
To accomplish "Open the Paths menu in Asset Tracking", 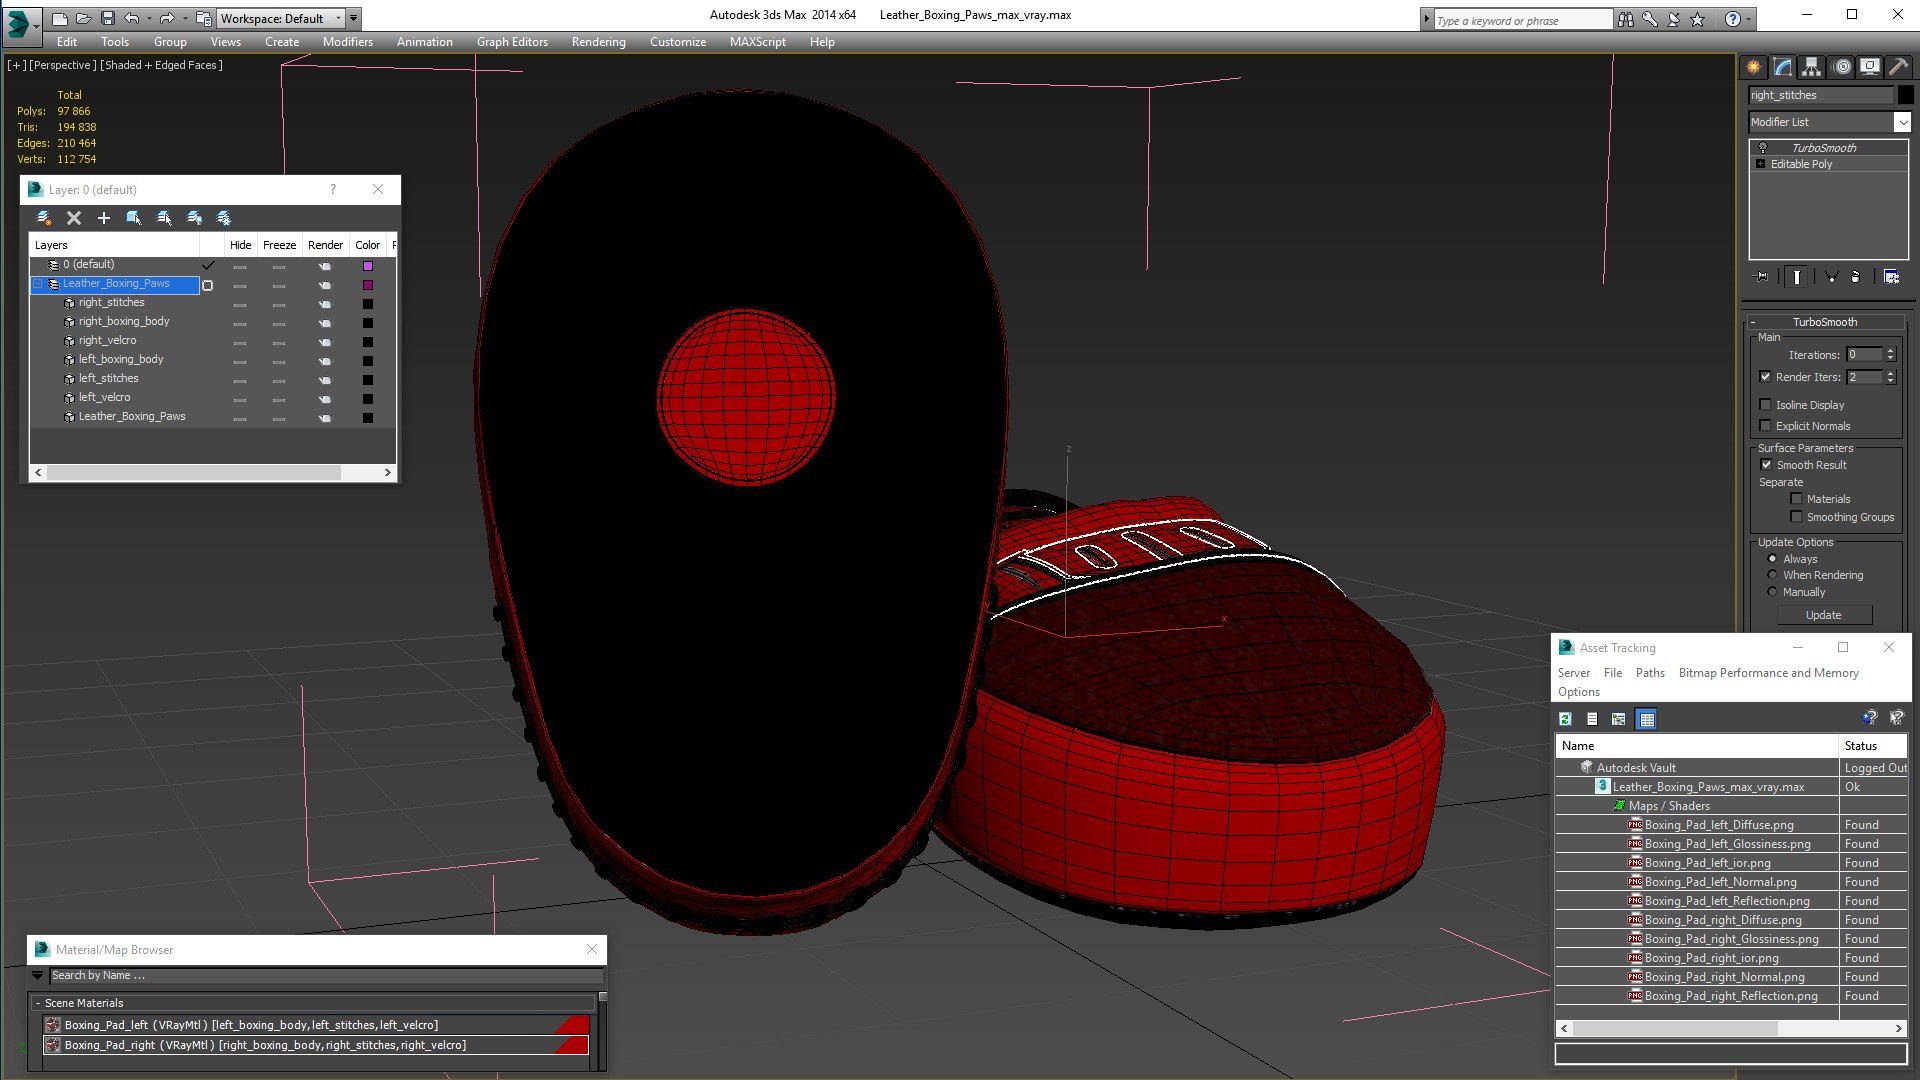I will click(x=1650, y=673).
